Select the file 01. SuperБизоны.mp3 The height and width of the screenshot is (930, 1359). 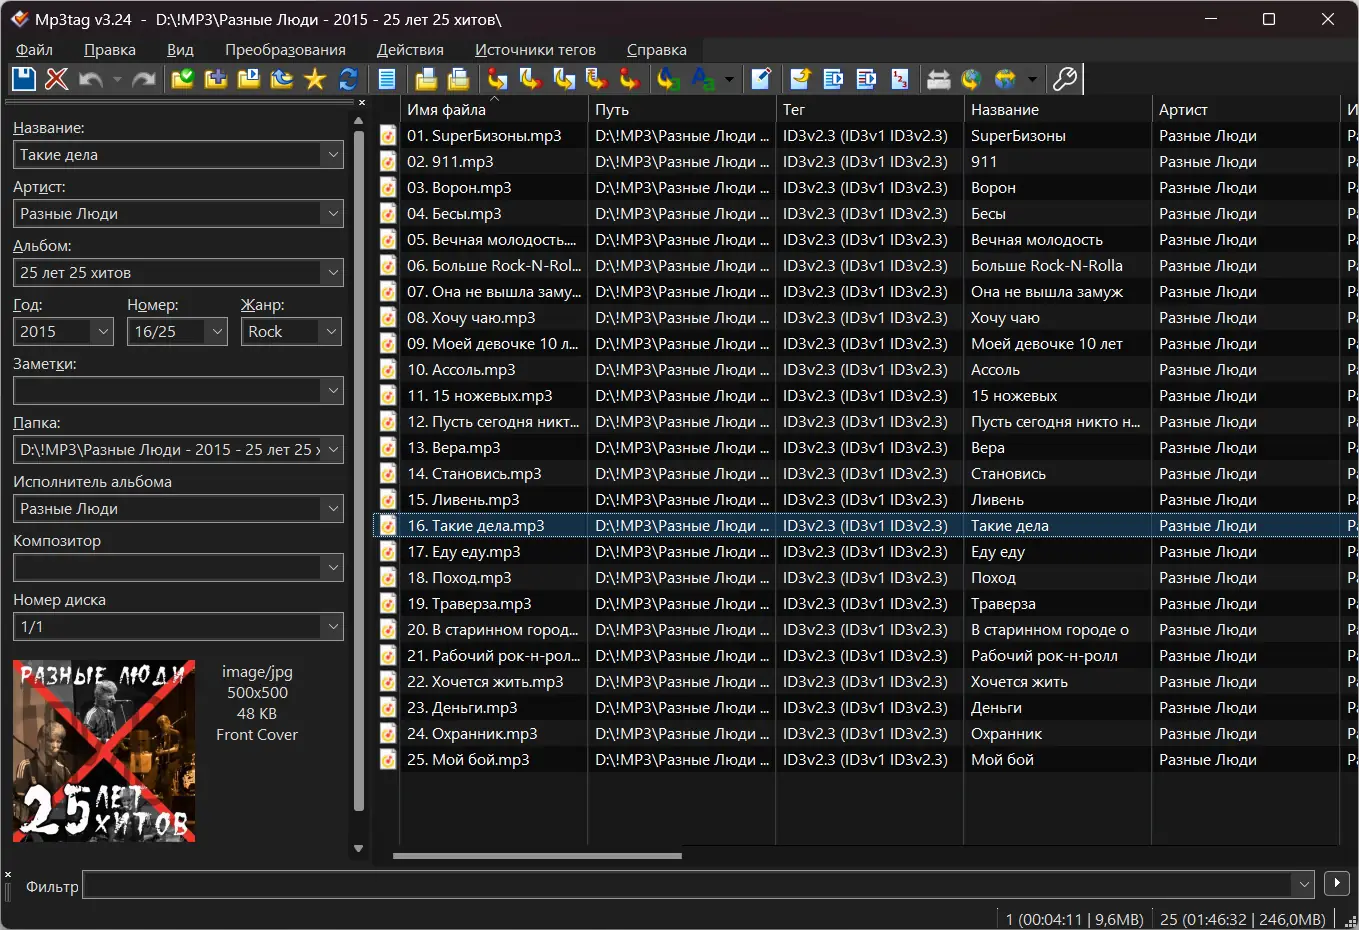(484, 136)
